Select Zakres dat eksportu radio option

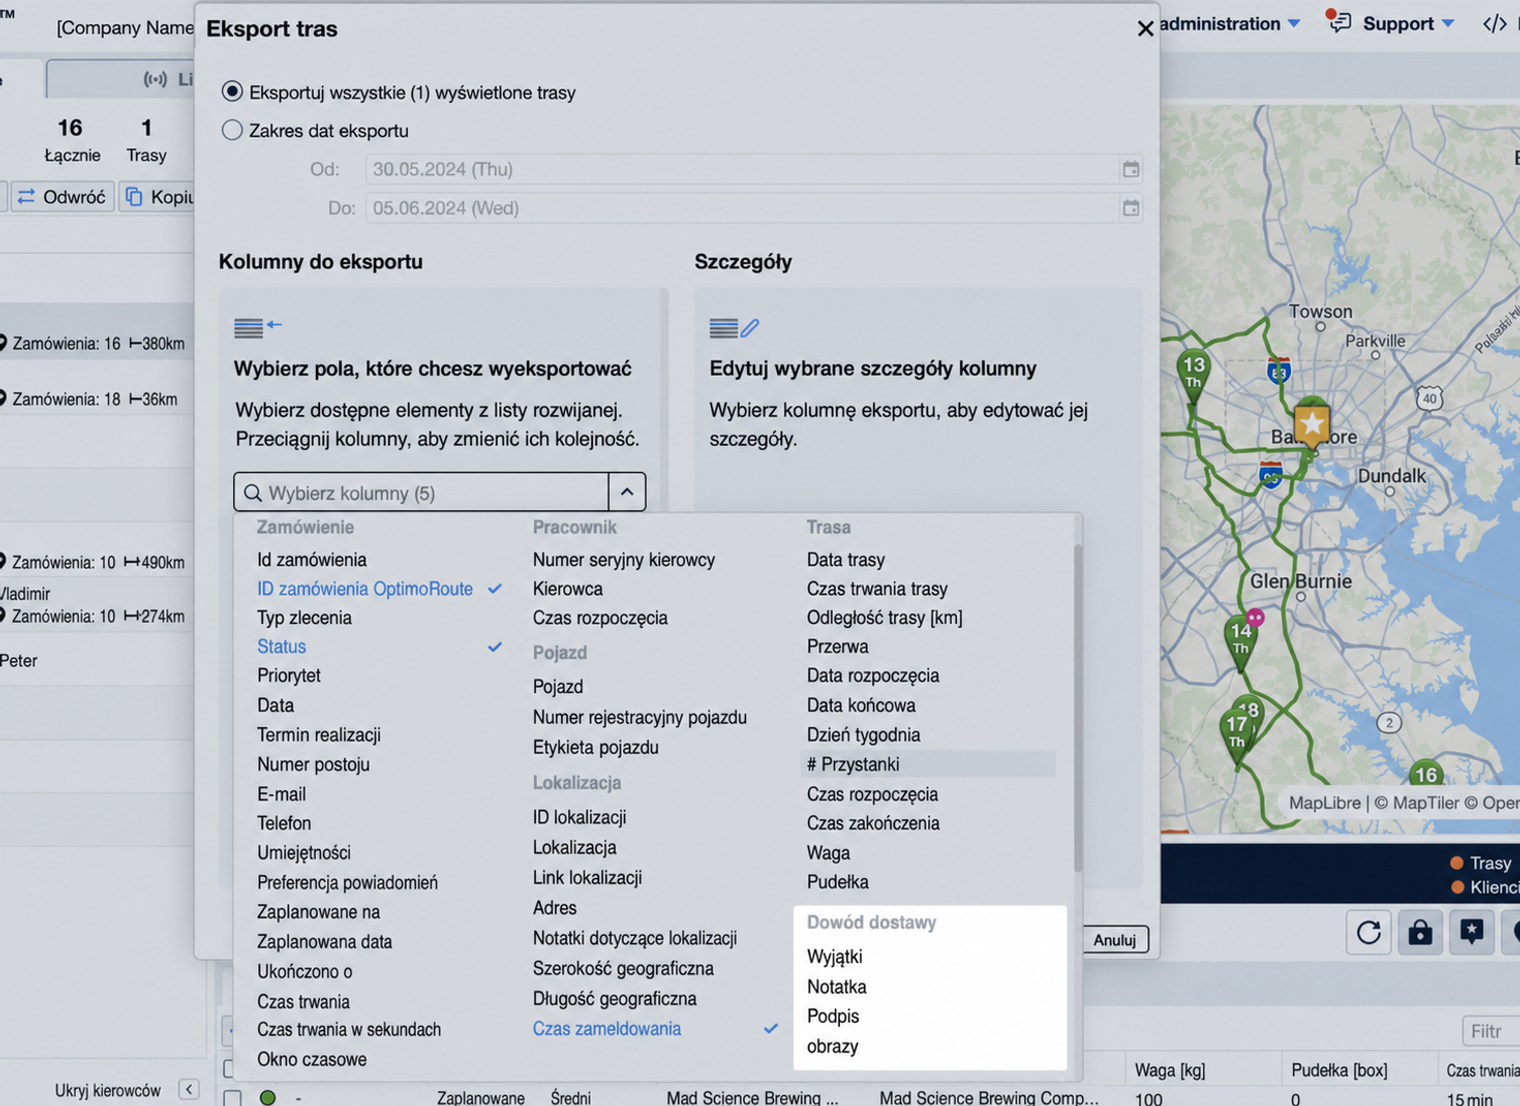(x=232, y=130)
